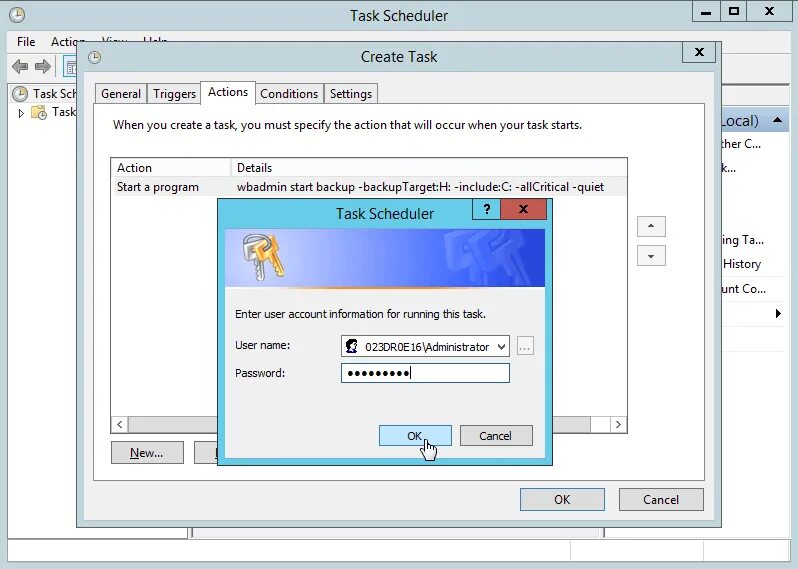Click the show/hide console tree toolbar icon

[70, 67]
